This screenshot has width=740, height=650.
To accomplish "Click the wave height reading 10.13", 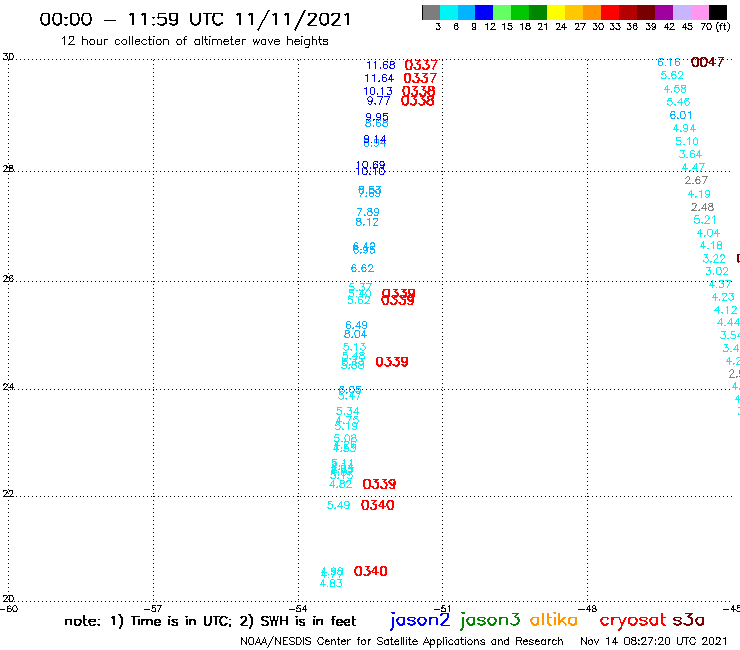I will (x=378, y=91).
